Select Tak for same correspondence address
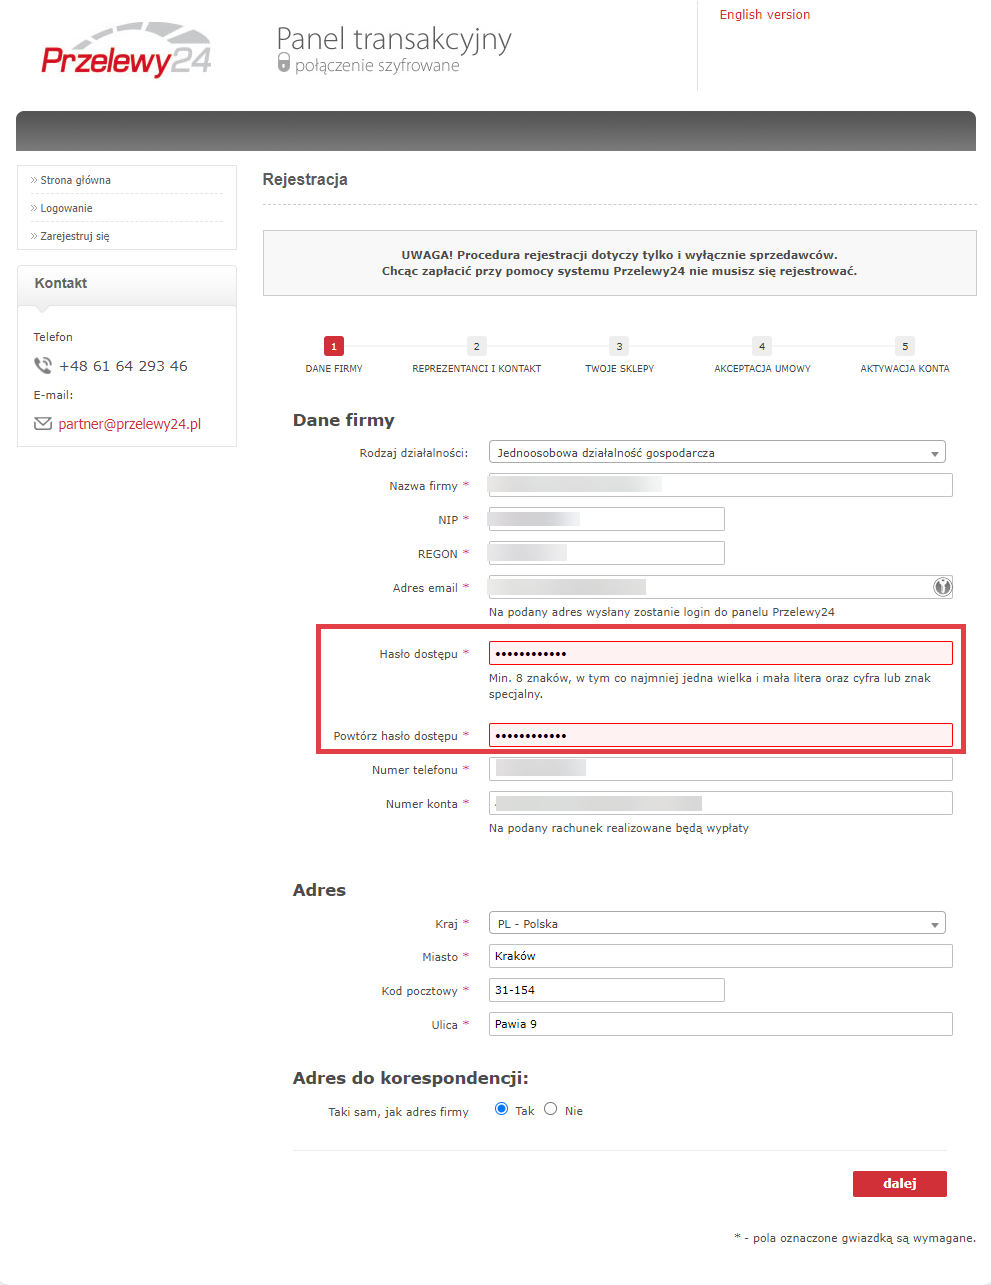Viewport: 991px width, 1285px height. pos(502,1109)
